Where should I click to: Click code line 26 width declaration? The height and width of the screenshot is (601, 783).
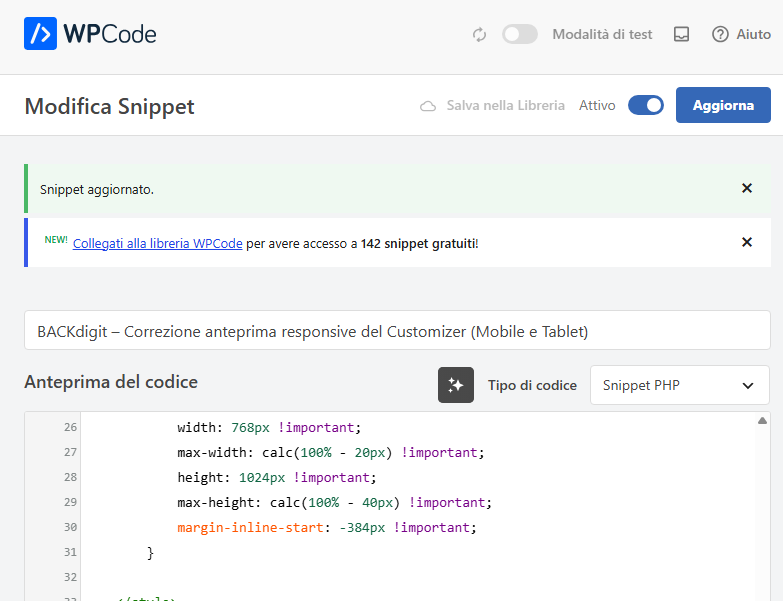[269, 428]
